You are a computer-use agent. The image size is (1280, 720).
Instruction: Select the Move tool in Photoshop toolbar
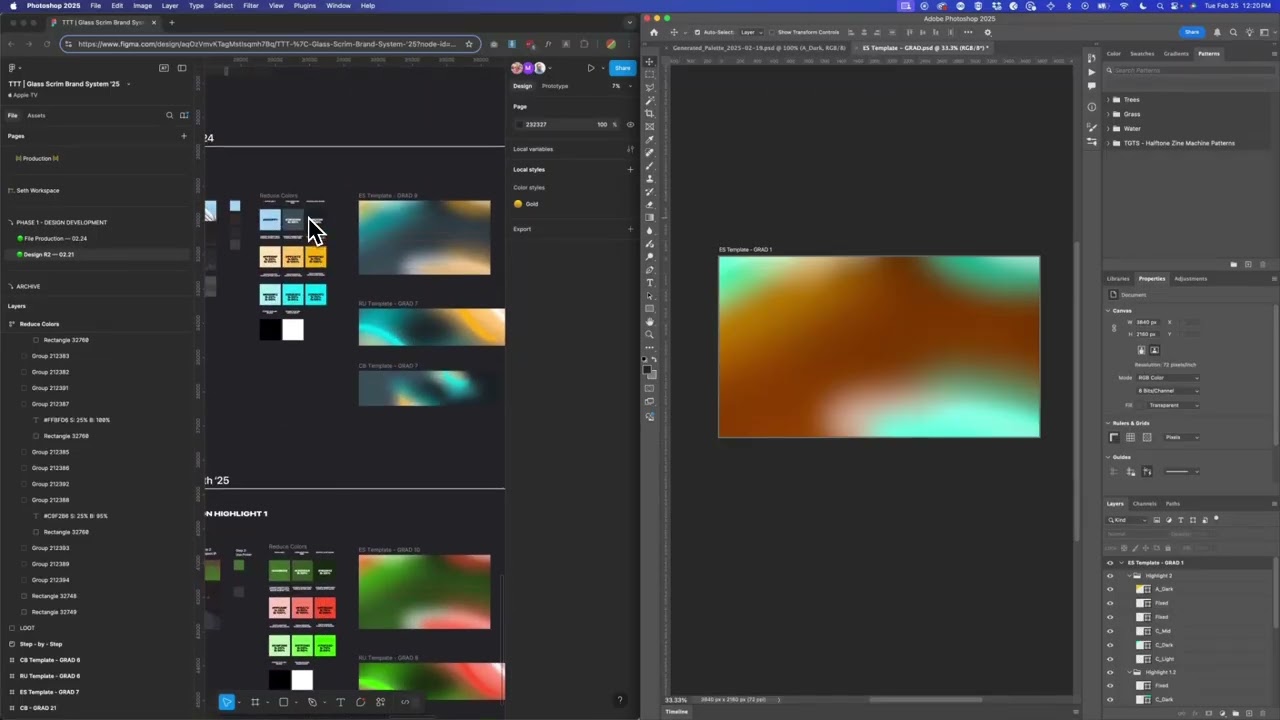click(650, 62)
